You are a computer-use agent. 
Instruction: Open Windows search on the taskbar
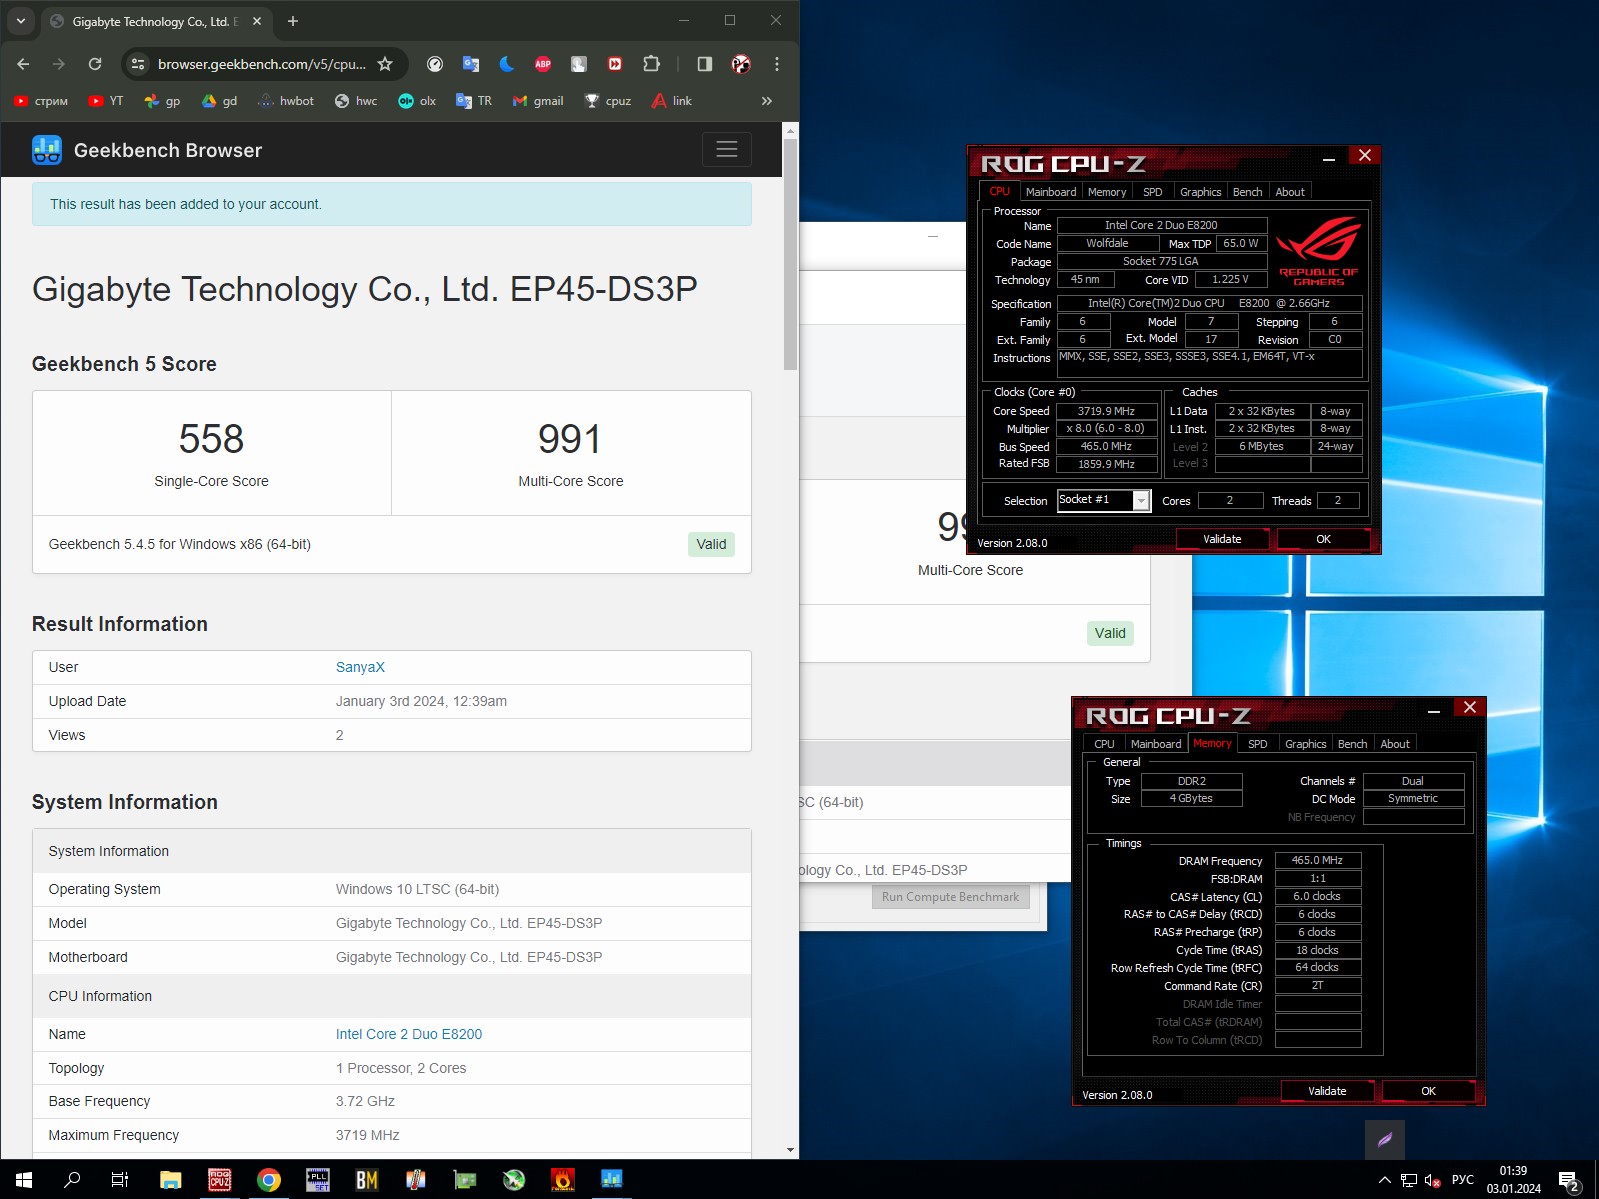72,1180
